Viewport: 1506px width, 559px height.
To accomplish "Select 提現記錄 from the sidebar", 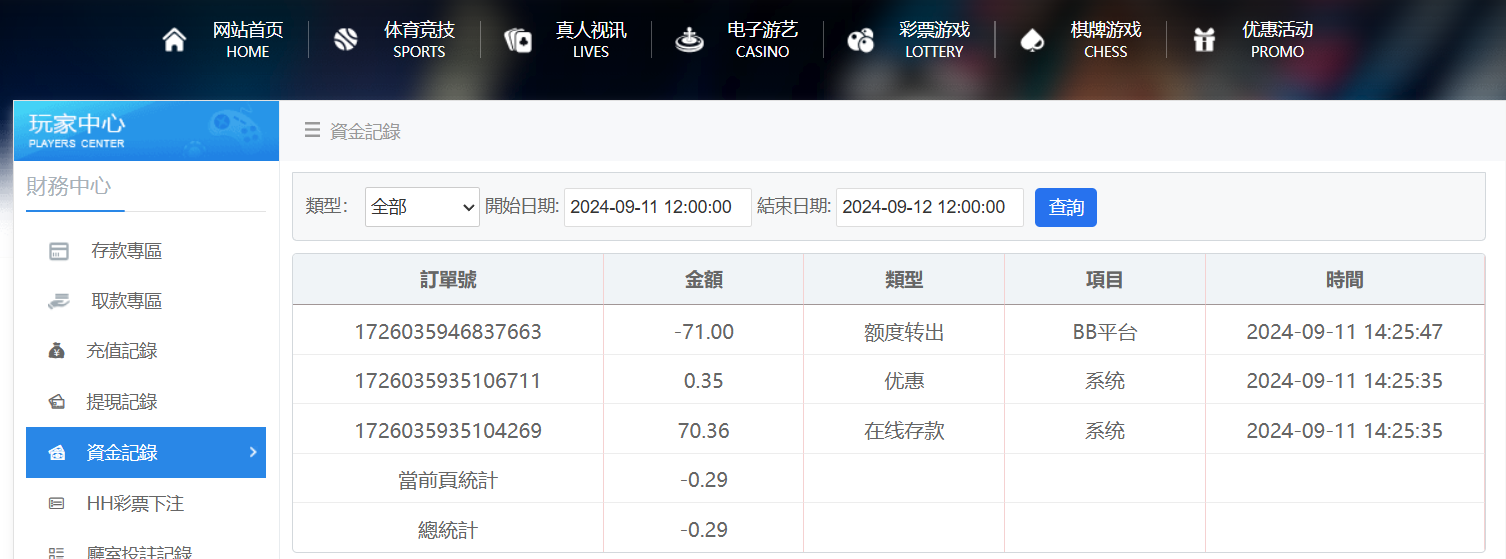I will 122,402.
